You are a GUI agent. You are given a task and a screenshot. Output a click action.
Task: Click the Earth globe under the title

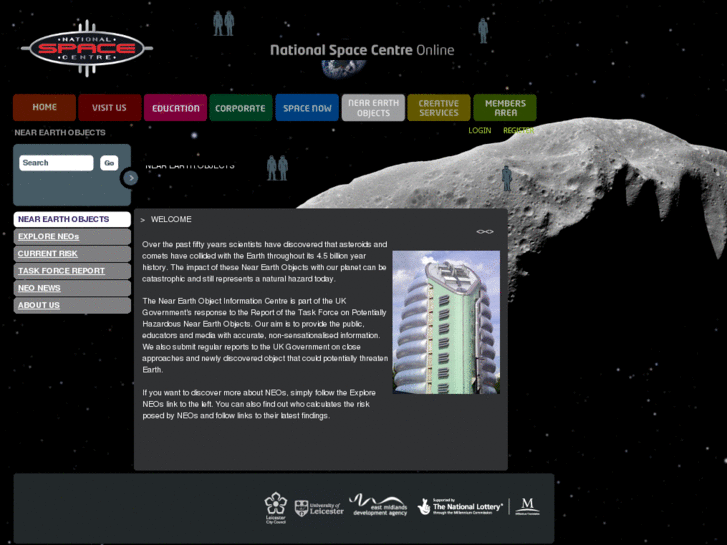point(344,69)
